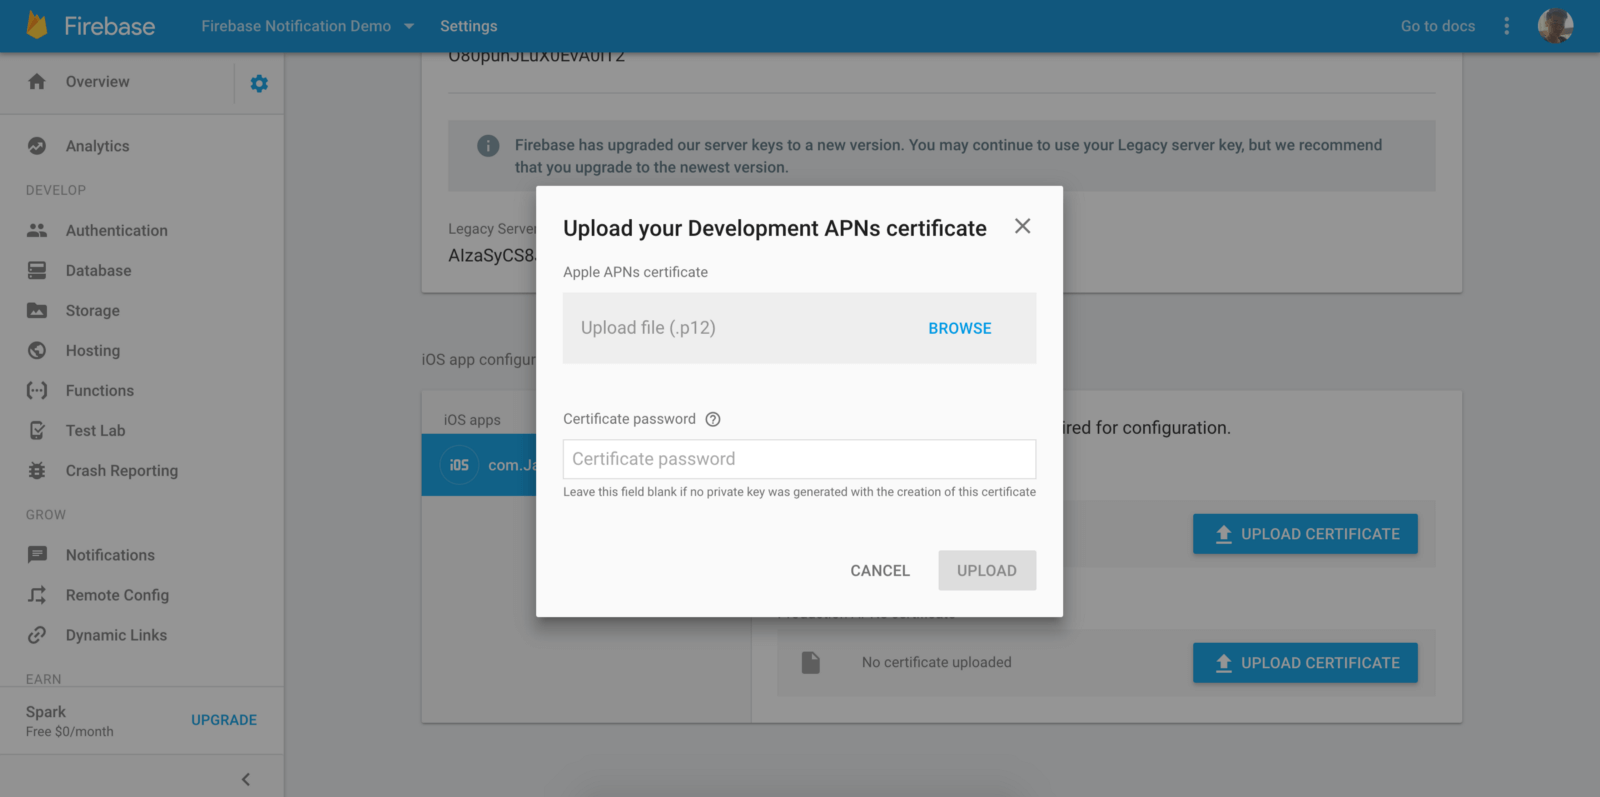The width and height of the screenshot is (1600, 797).
Task: Open the Firebase Notification Demo project dropdown
Action: [x=307, y=26]
